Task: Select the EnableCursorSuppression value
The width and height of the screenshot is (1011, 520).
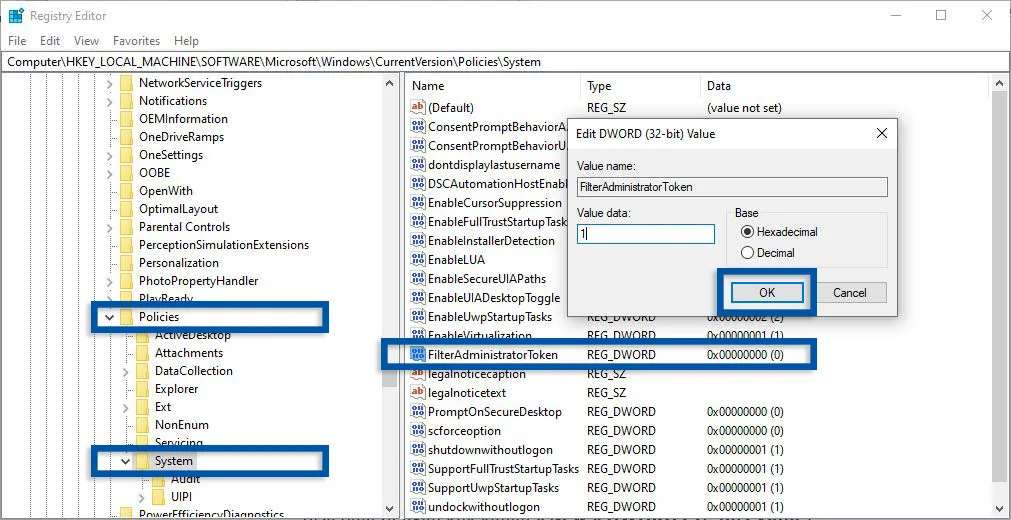Action: coord(495,203)
